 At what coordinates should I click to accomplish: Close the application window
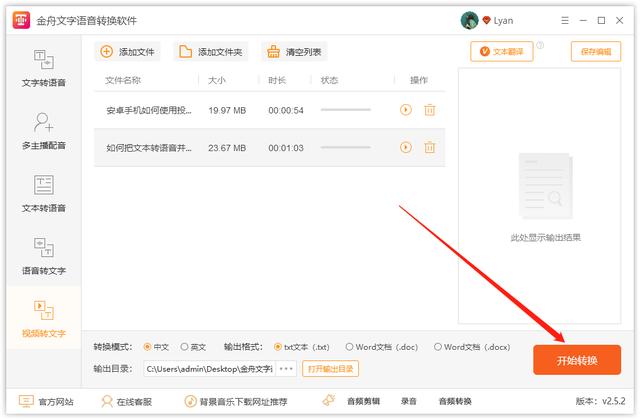click(620, 20)
